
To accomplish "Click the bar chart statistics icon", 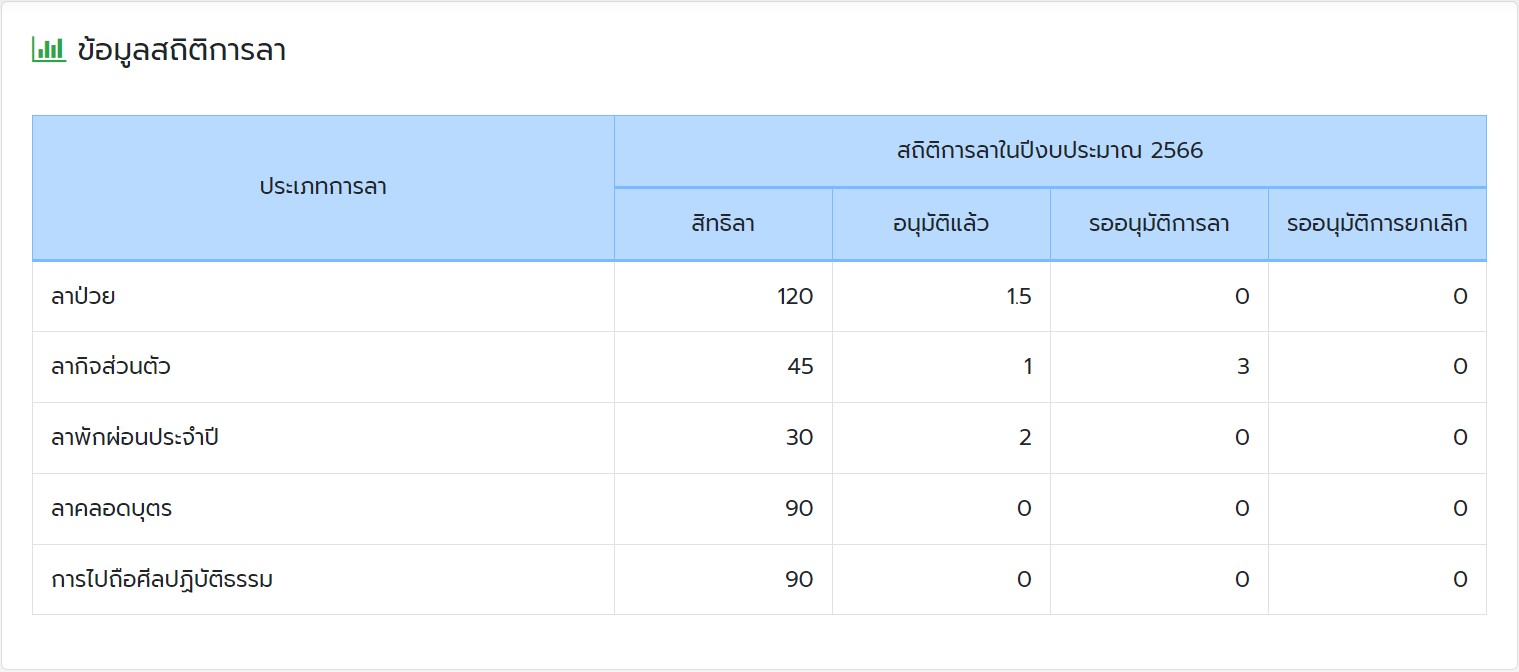I will coord(49,49).
